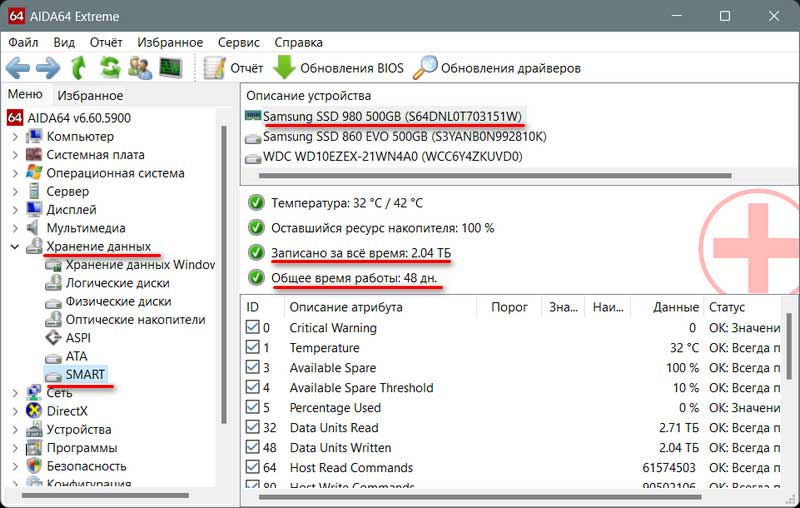Image resolution: width=800 pixels, height=508 pixels.
Task: Open the monitor diagnostics toolbar icon
Action: tap(170, 68)
